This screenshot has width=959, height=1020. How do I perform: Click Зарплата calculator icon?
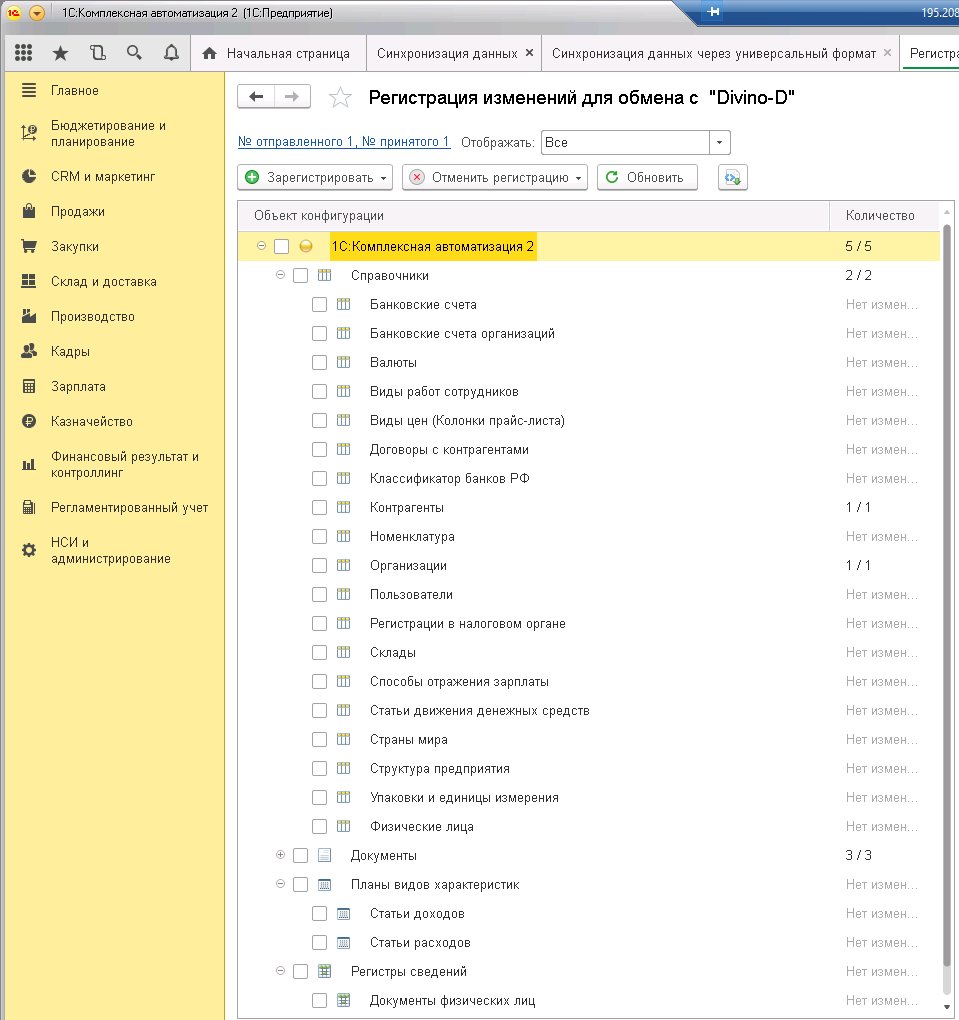pyautogui.click(x=29, y=386)
